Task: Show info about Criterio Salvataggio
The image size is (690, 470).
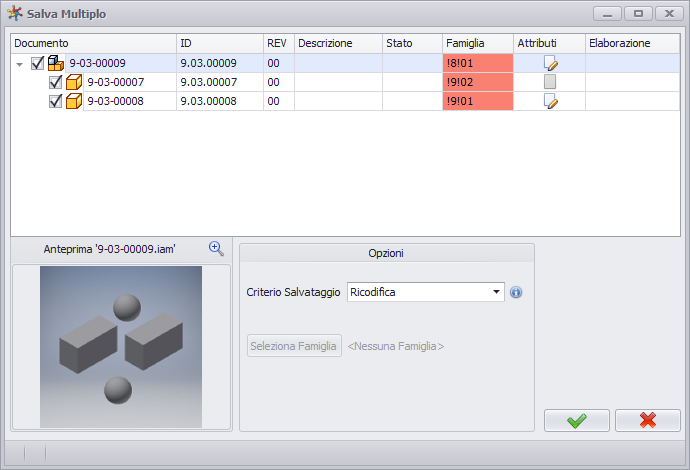Action: pos(516,292)
